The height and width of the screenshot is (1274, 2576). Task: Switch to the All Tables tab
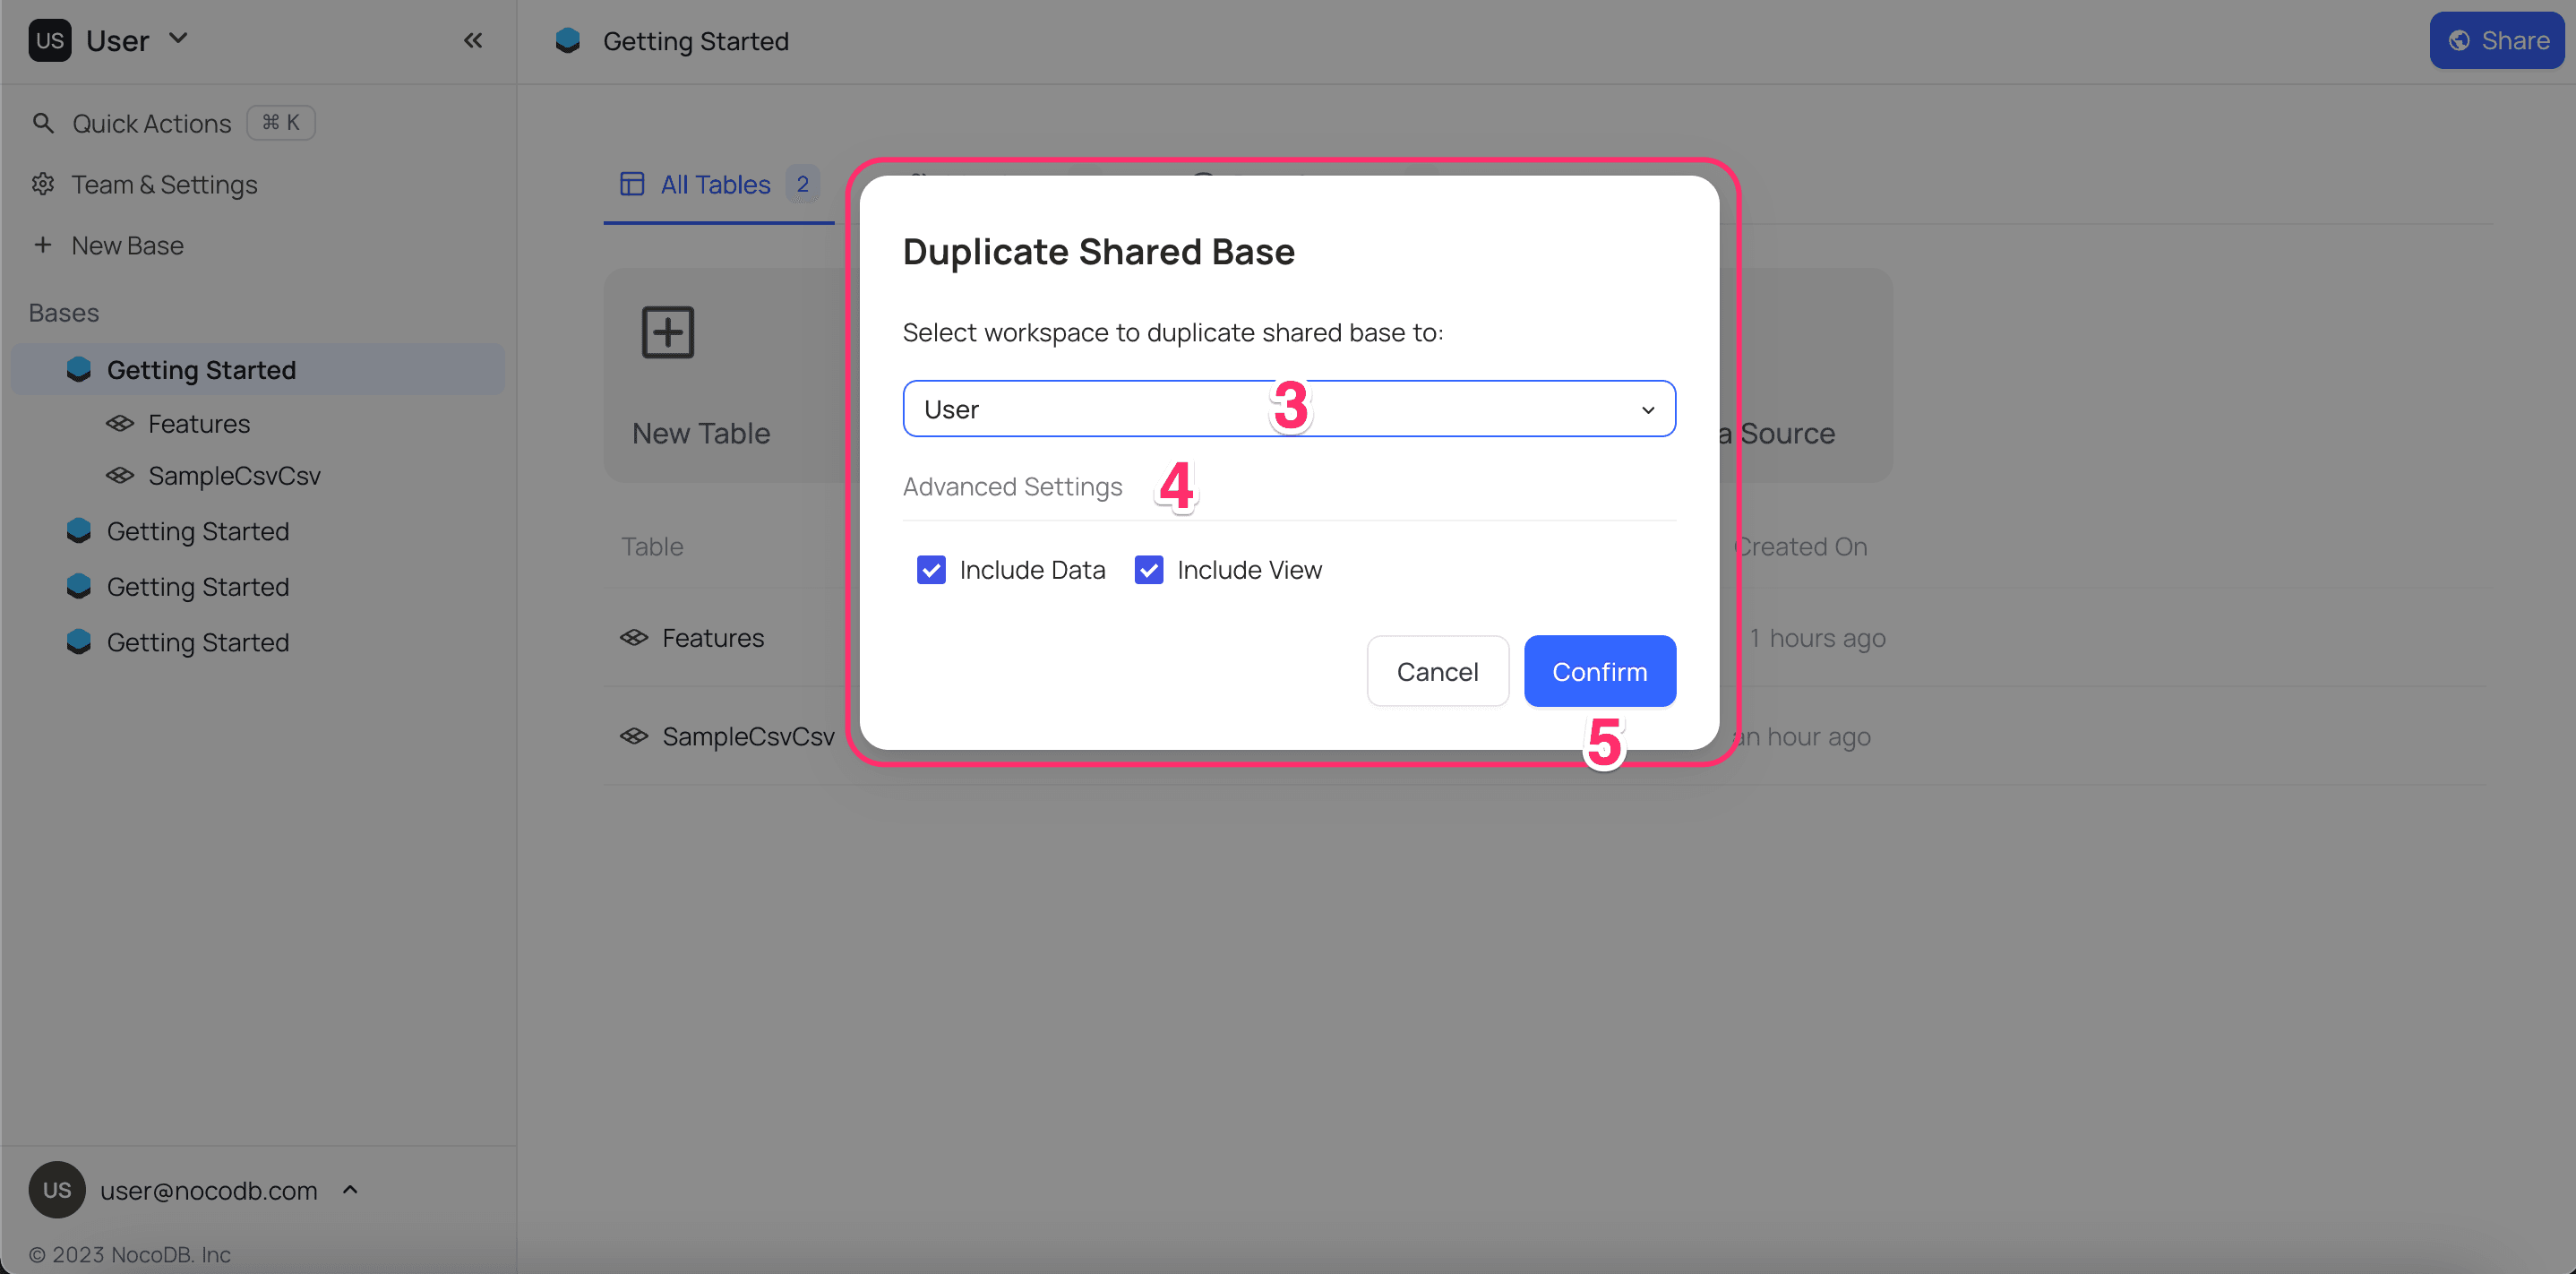[x=716, y=185]
